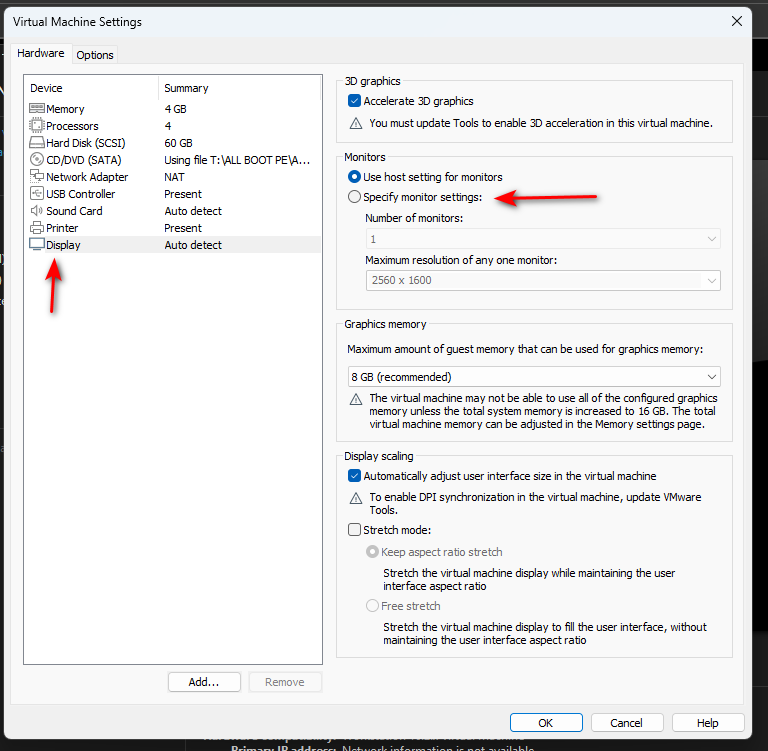Screen dimensions: 768x751
Task: Toggle Automatically adjust user interface size checkbox
Action: point(354,476)
